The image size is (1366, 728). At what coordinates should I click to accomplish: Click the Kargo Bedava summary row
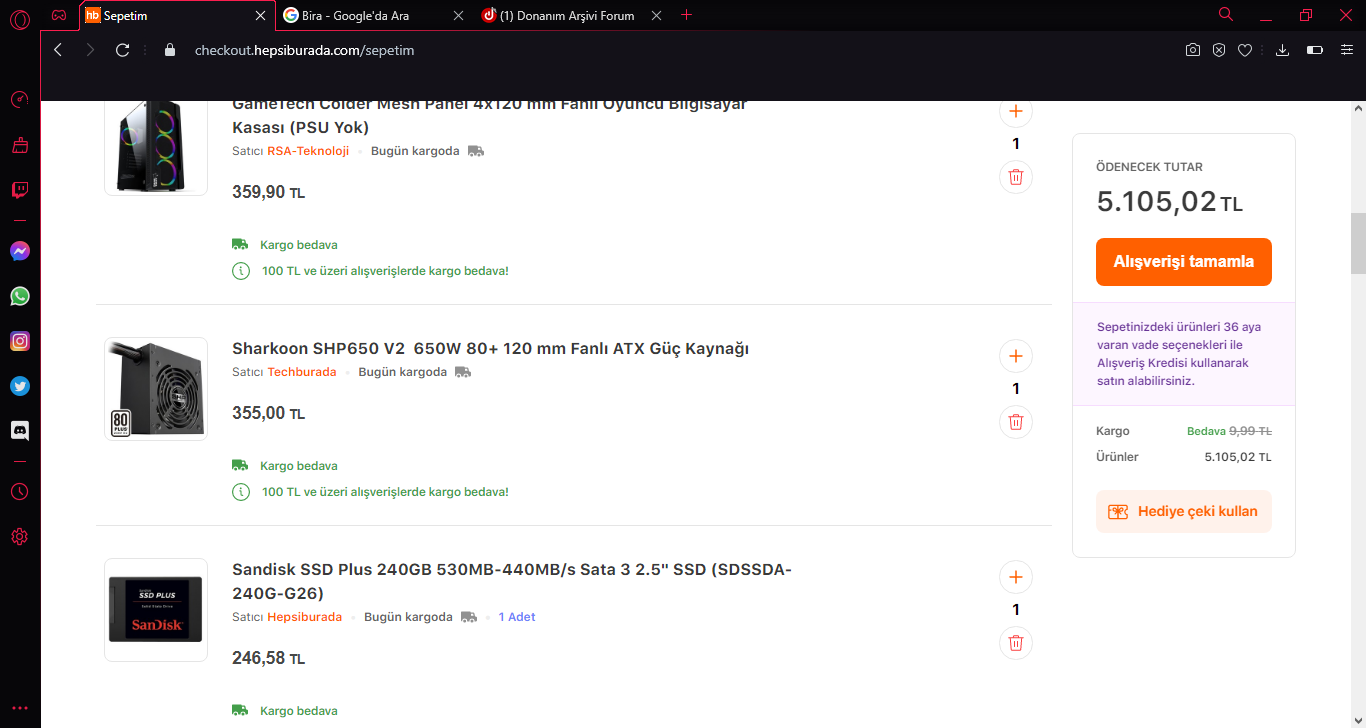point(1184,431)
